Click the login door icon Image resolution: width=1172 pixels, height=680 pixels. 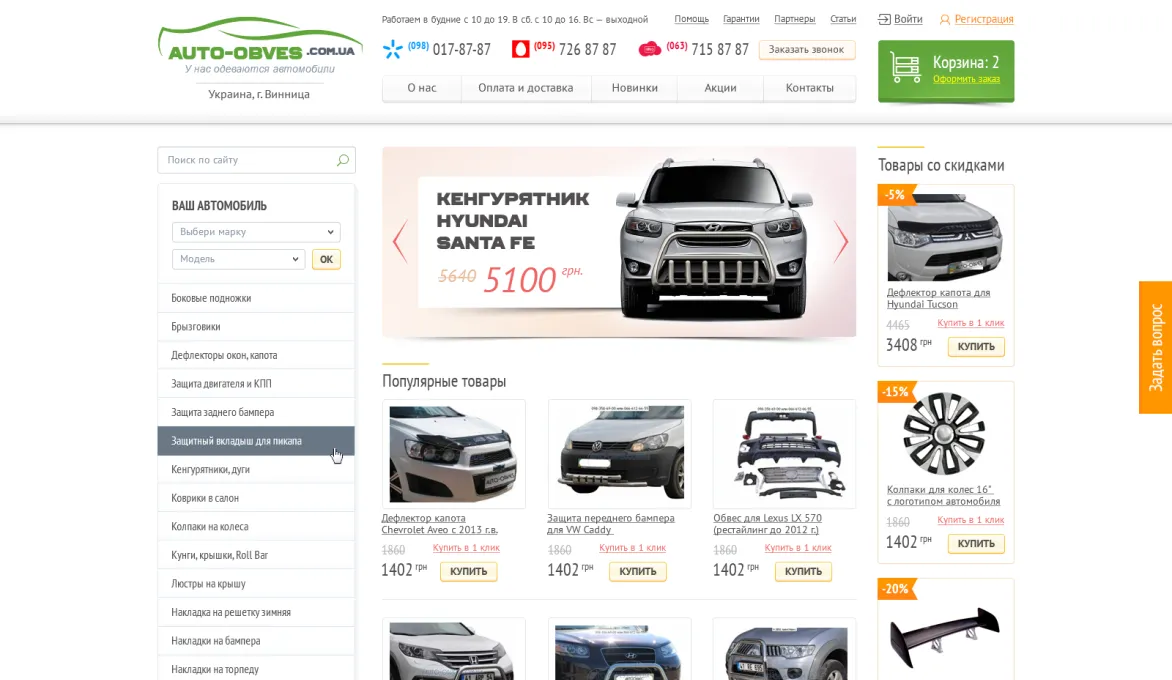point(884,19)
